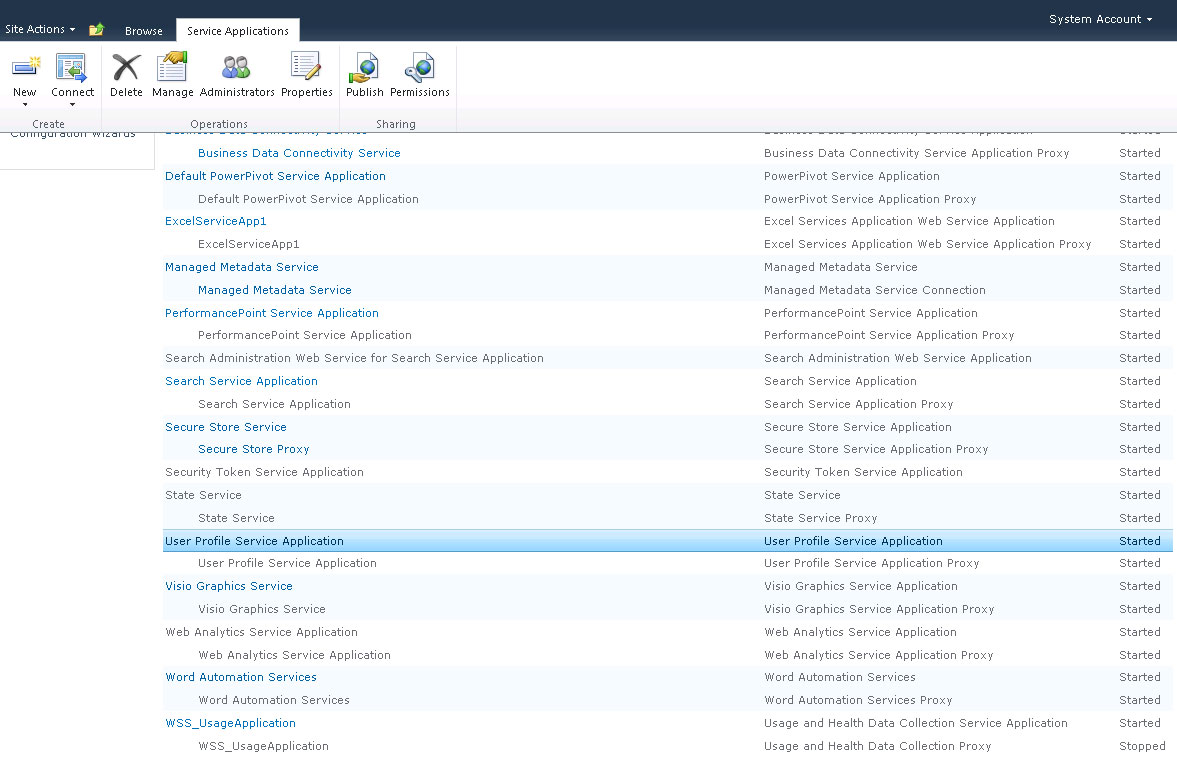This screenshot has width=1177, height=763.
Task: Click the Delete X icon
Action: point(126,68)
